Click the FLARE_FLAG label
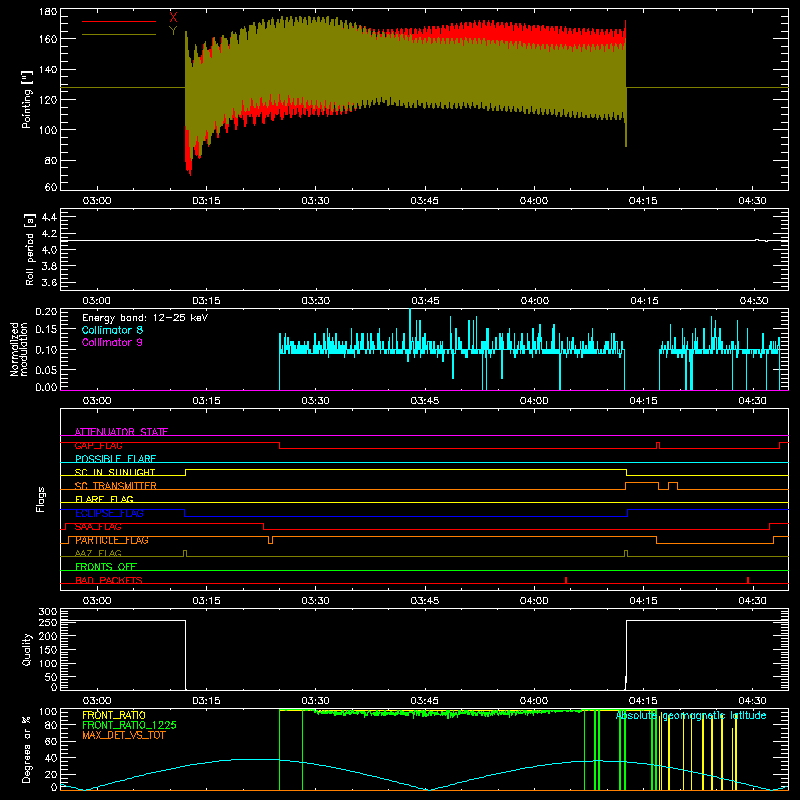The image size is (800, 800). click(104, 499)
